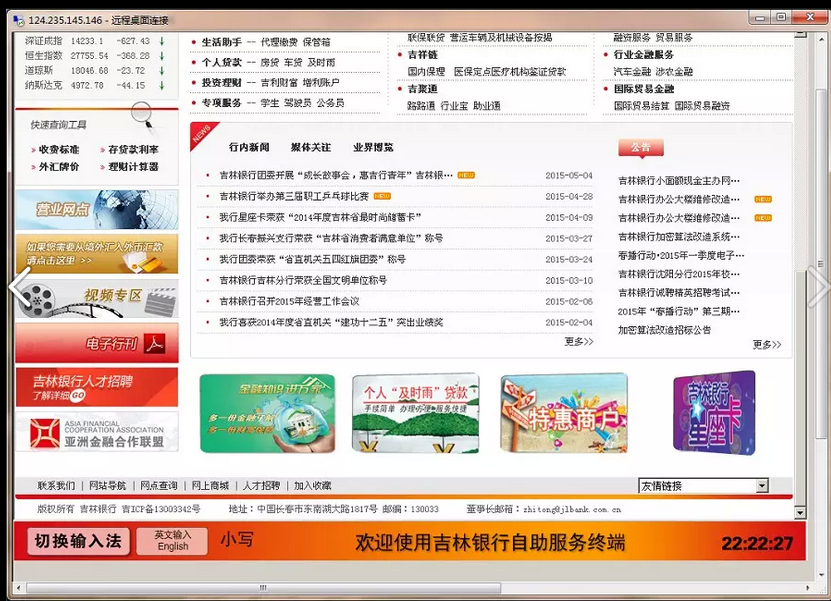Screen dimensions: 831x601
Task: Open the 涉农金融 link
Action: pos(674,72)
